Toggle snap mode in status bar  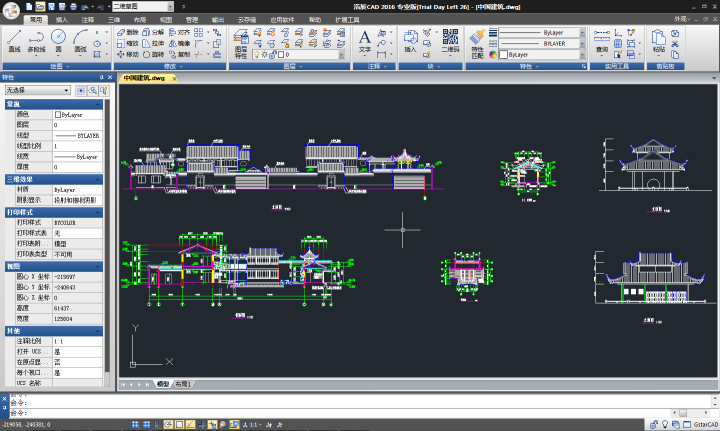135,425
